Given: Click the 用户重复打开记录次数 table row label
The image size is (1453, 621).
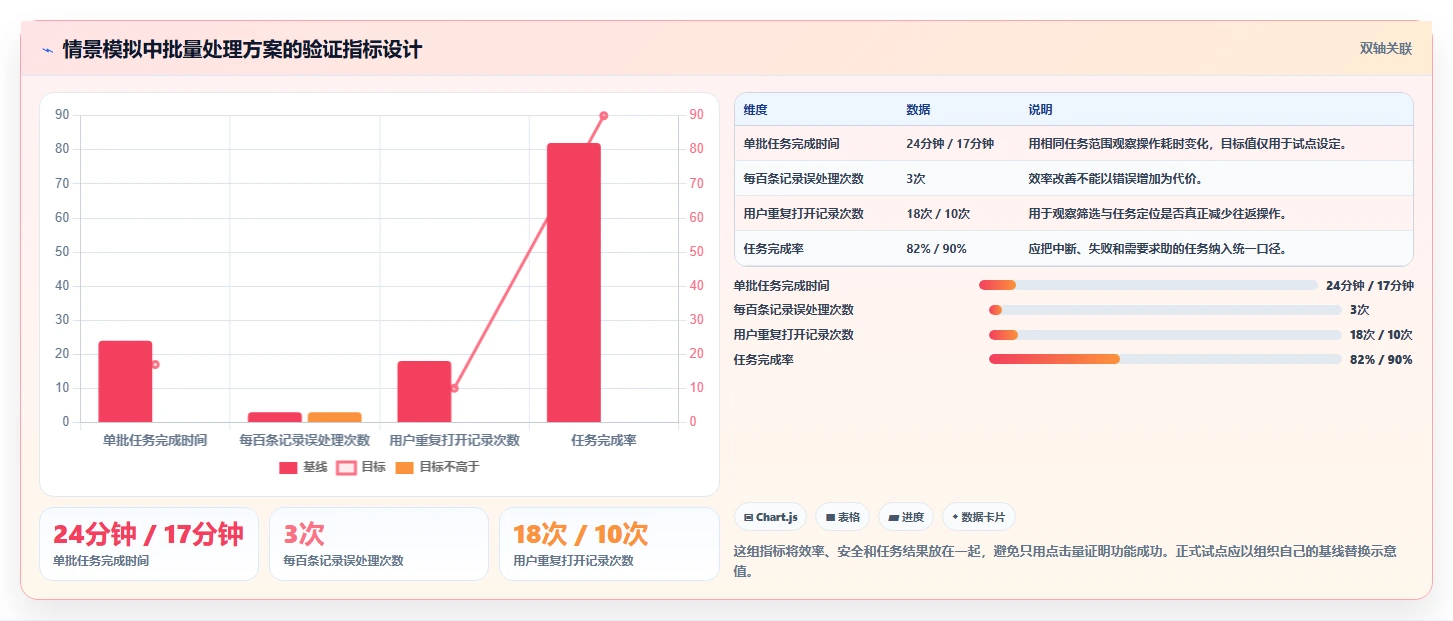Looking at the screenshot, I should [x=803, y=214].
